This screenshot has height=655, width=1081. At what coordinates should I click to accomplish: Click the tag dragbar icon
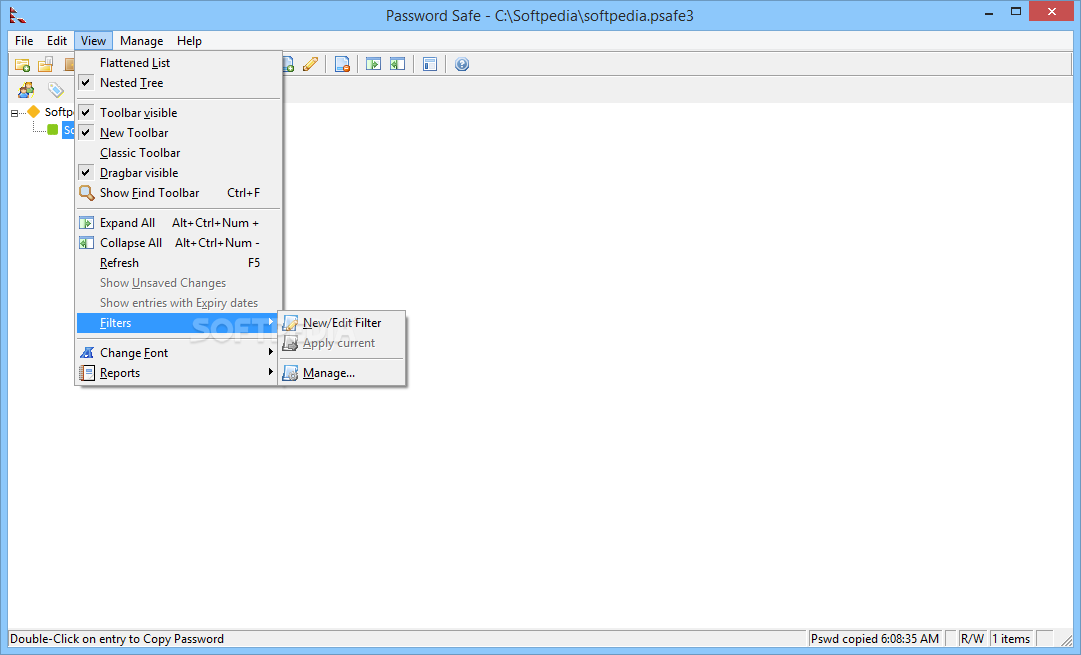[x=55, y=90]
